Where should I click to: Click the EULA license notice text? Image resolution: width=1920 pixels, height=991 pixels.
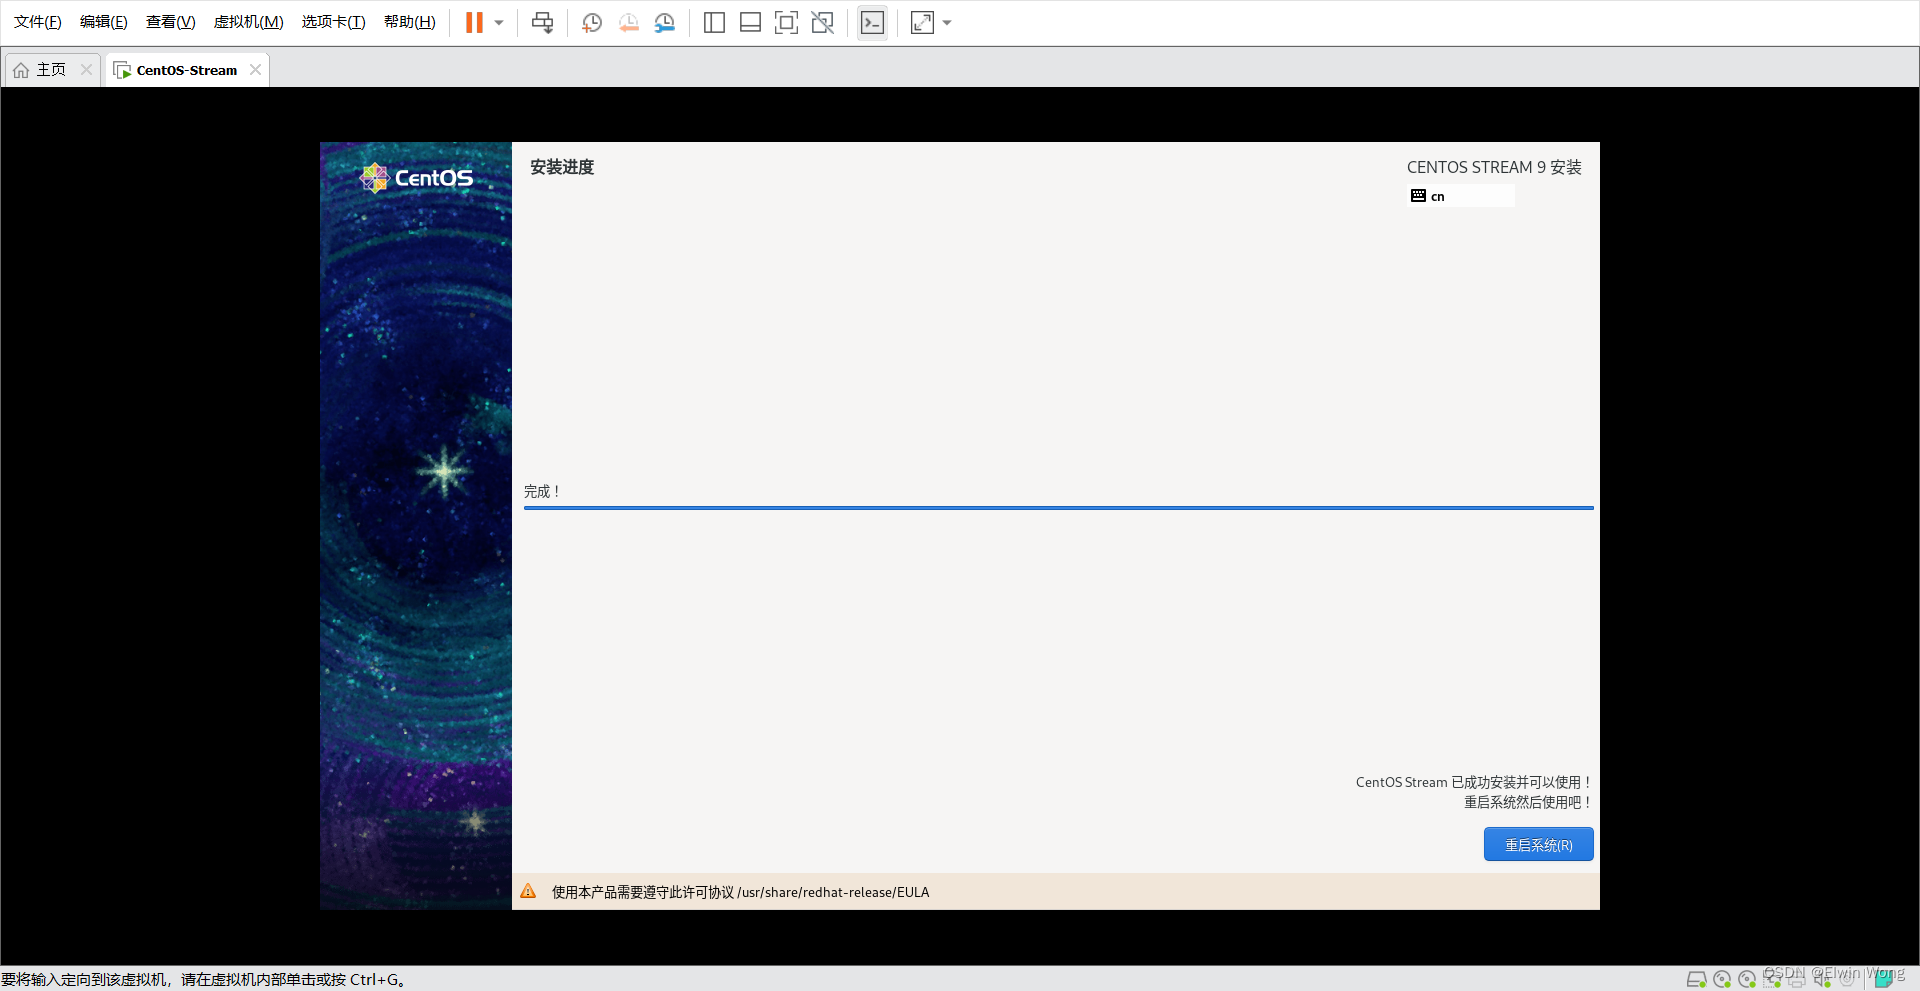coord(740,892)
